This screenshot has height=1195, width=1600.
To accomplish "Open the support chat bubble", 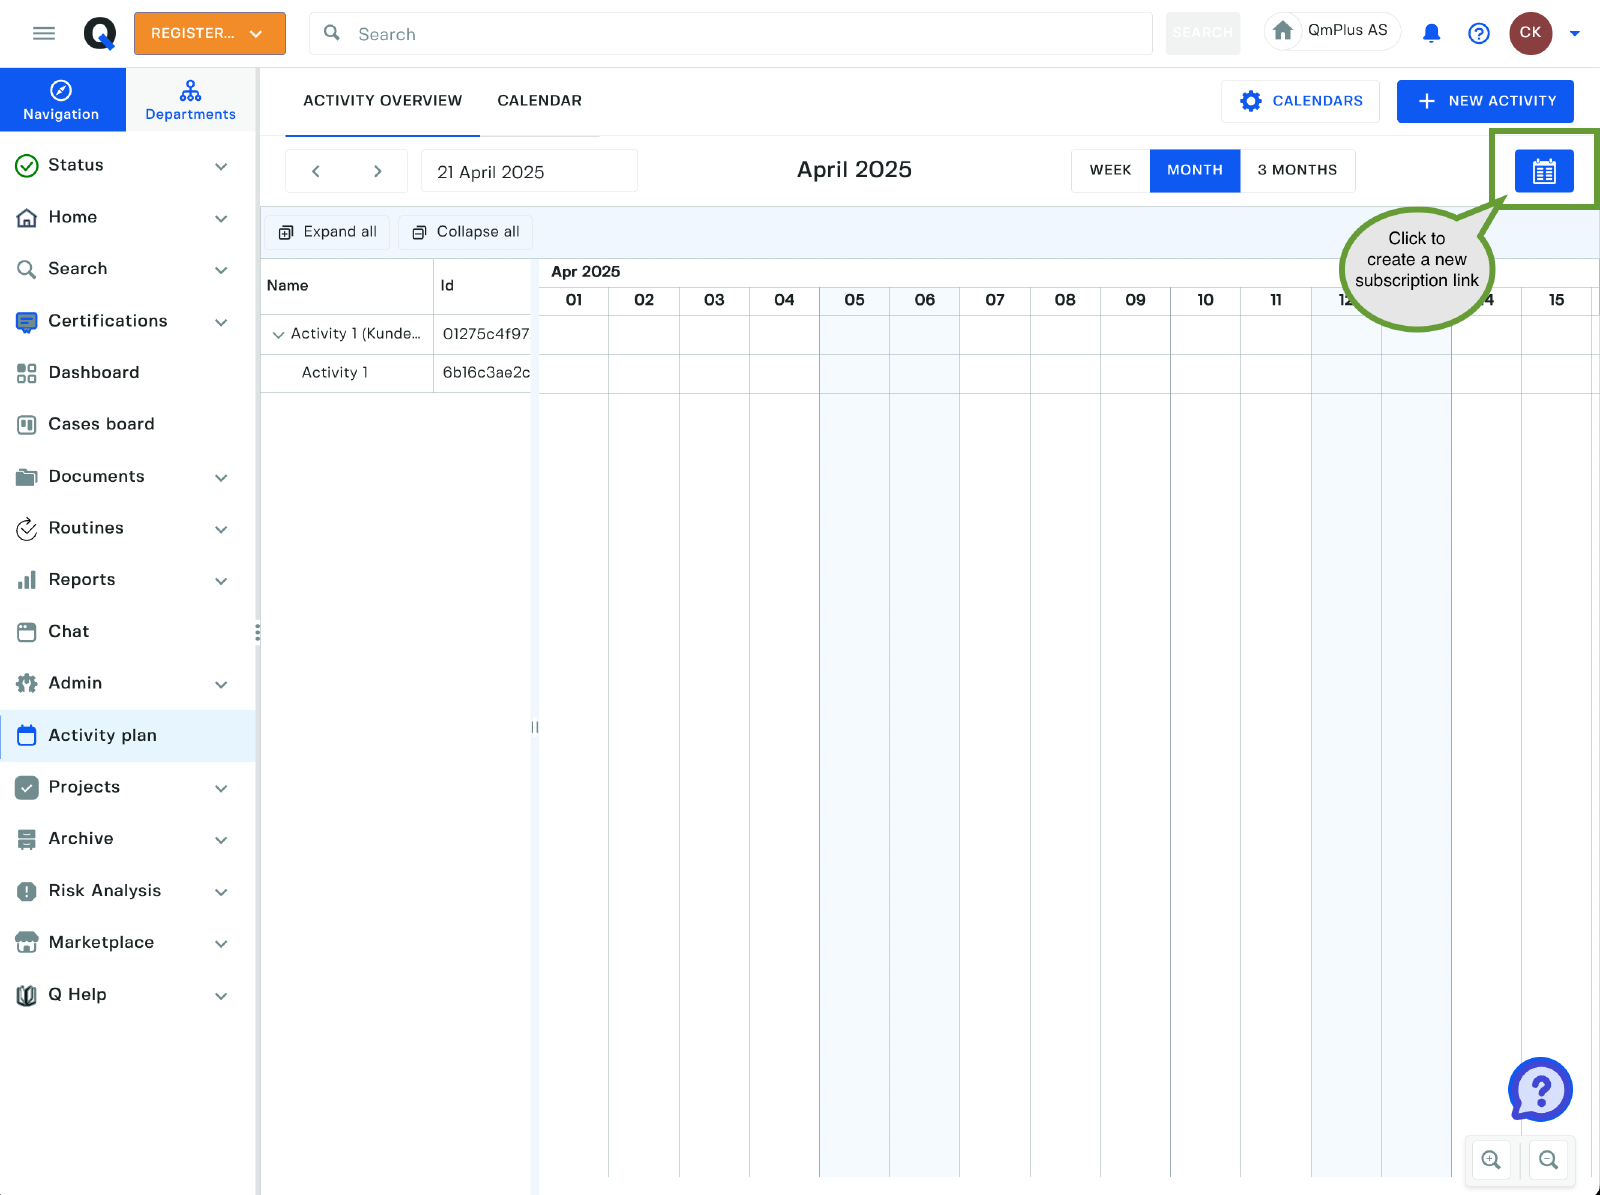I will click(x=1540, y=1090).
